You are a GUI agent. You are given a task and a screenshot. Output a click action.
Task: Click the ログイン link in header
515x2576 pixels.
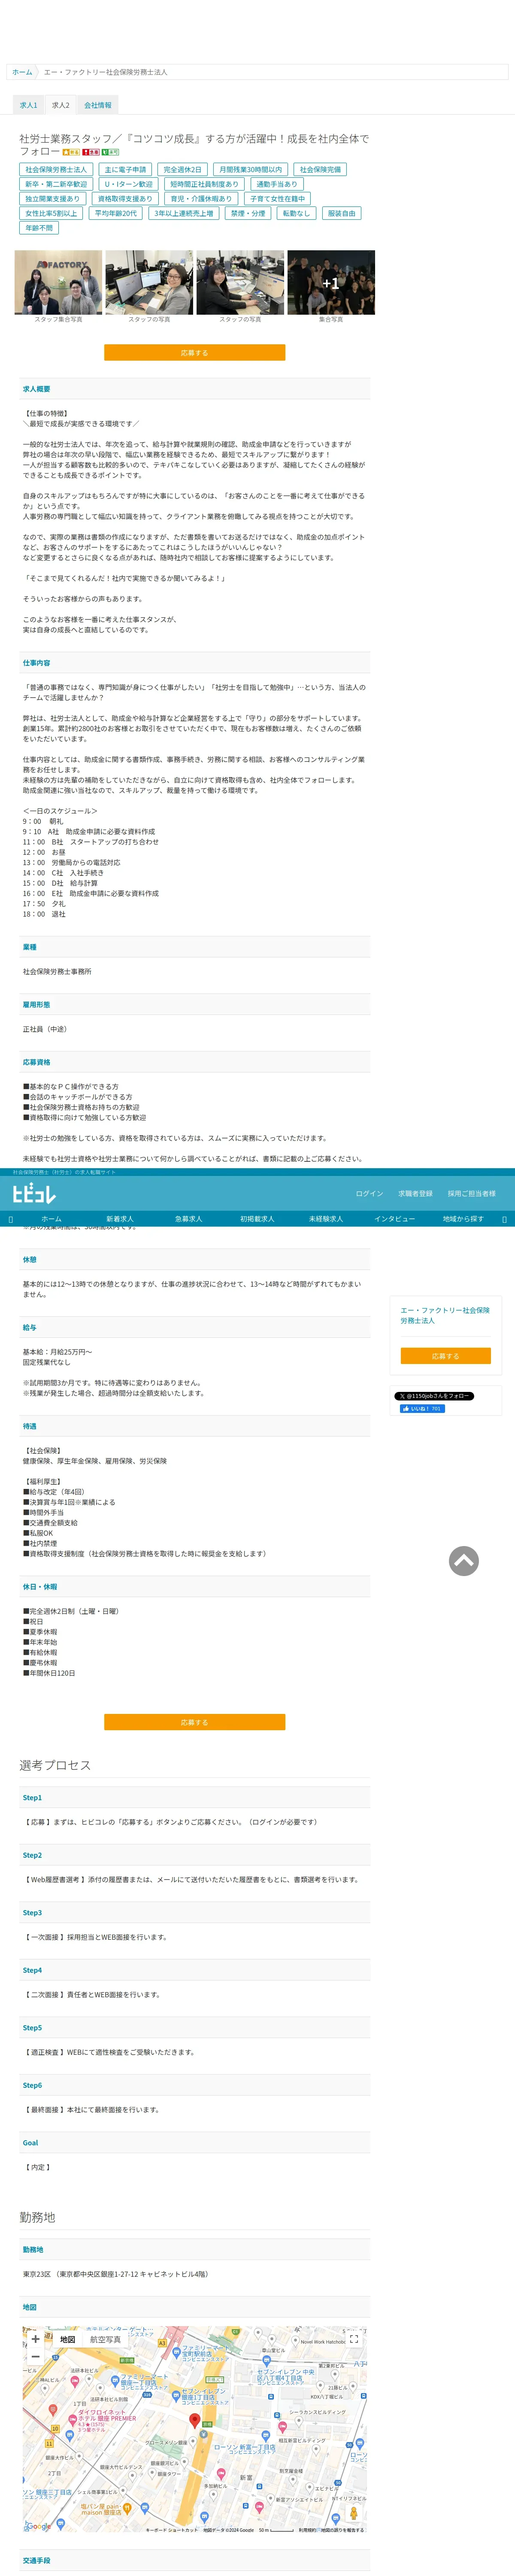(x=369, y=1194)
